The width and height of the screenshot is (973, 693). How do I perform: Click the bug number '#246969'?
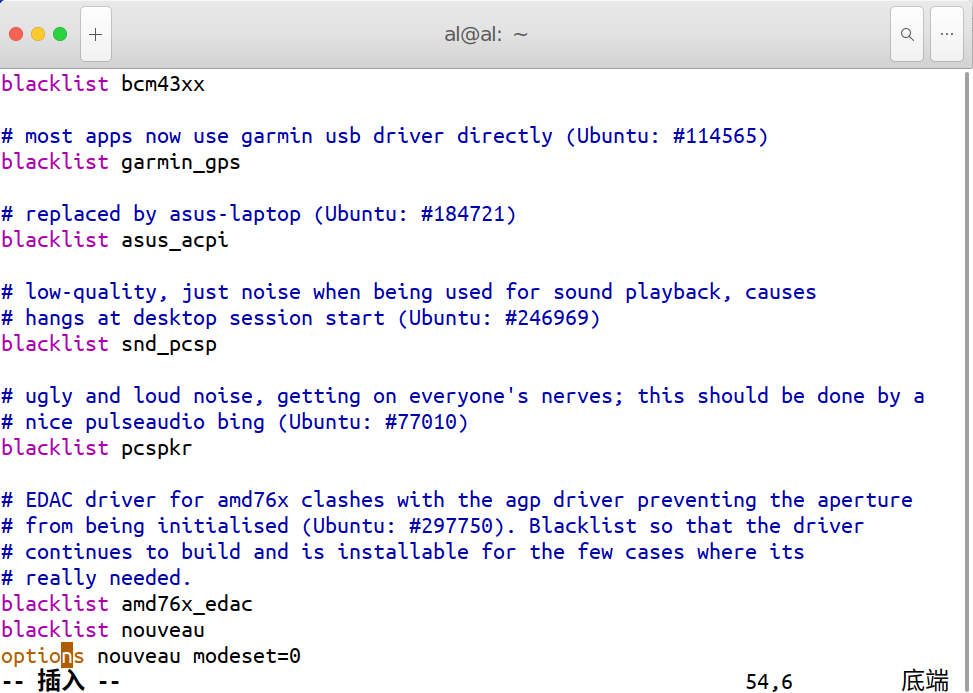click(547, 318)
